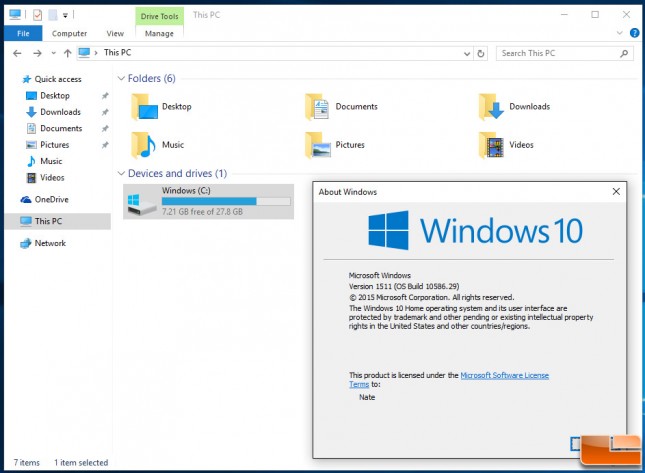Switch to the View ribbon tab
This screenshot has width=645, height=473.
click(x=115, y=33)
